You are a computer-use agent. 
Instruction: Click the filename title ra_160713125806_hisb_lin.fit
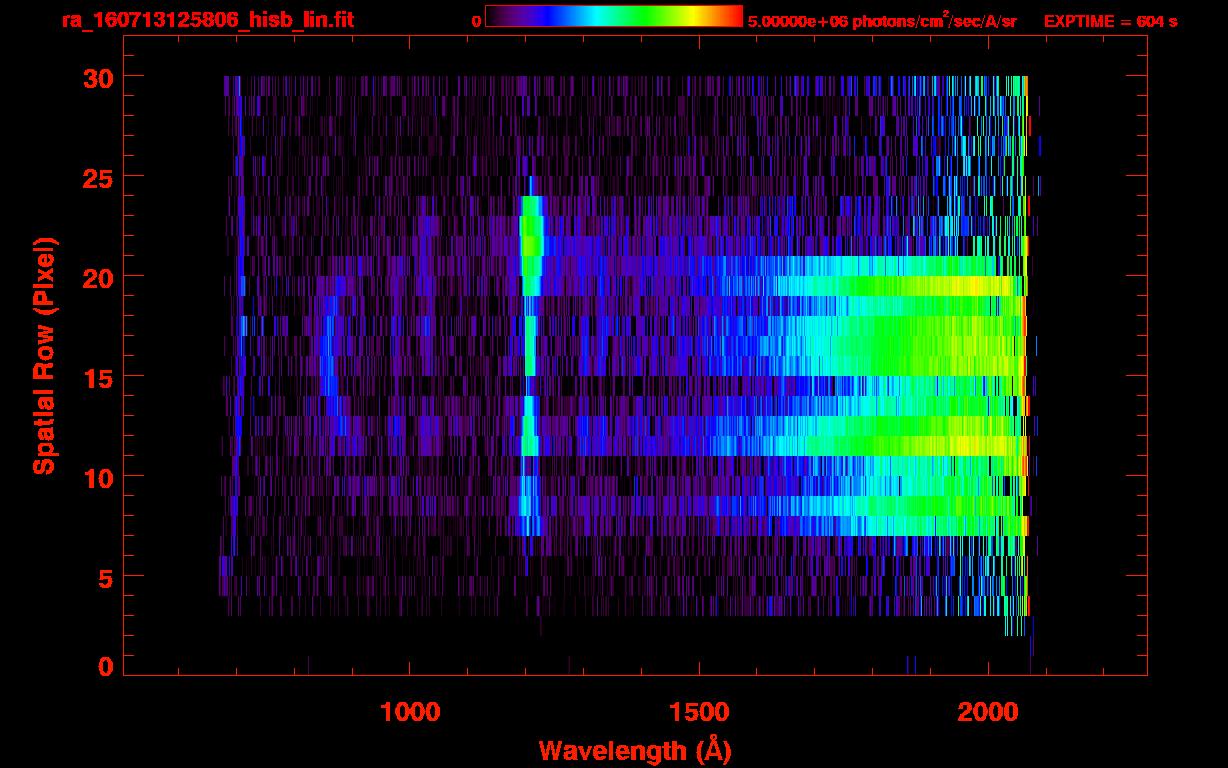coord(207,20)
